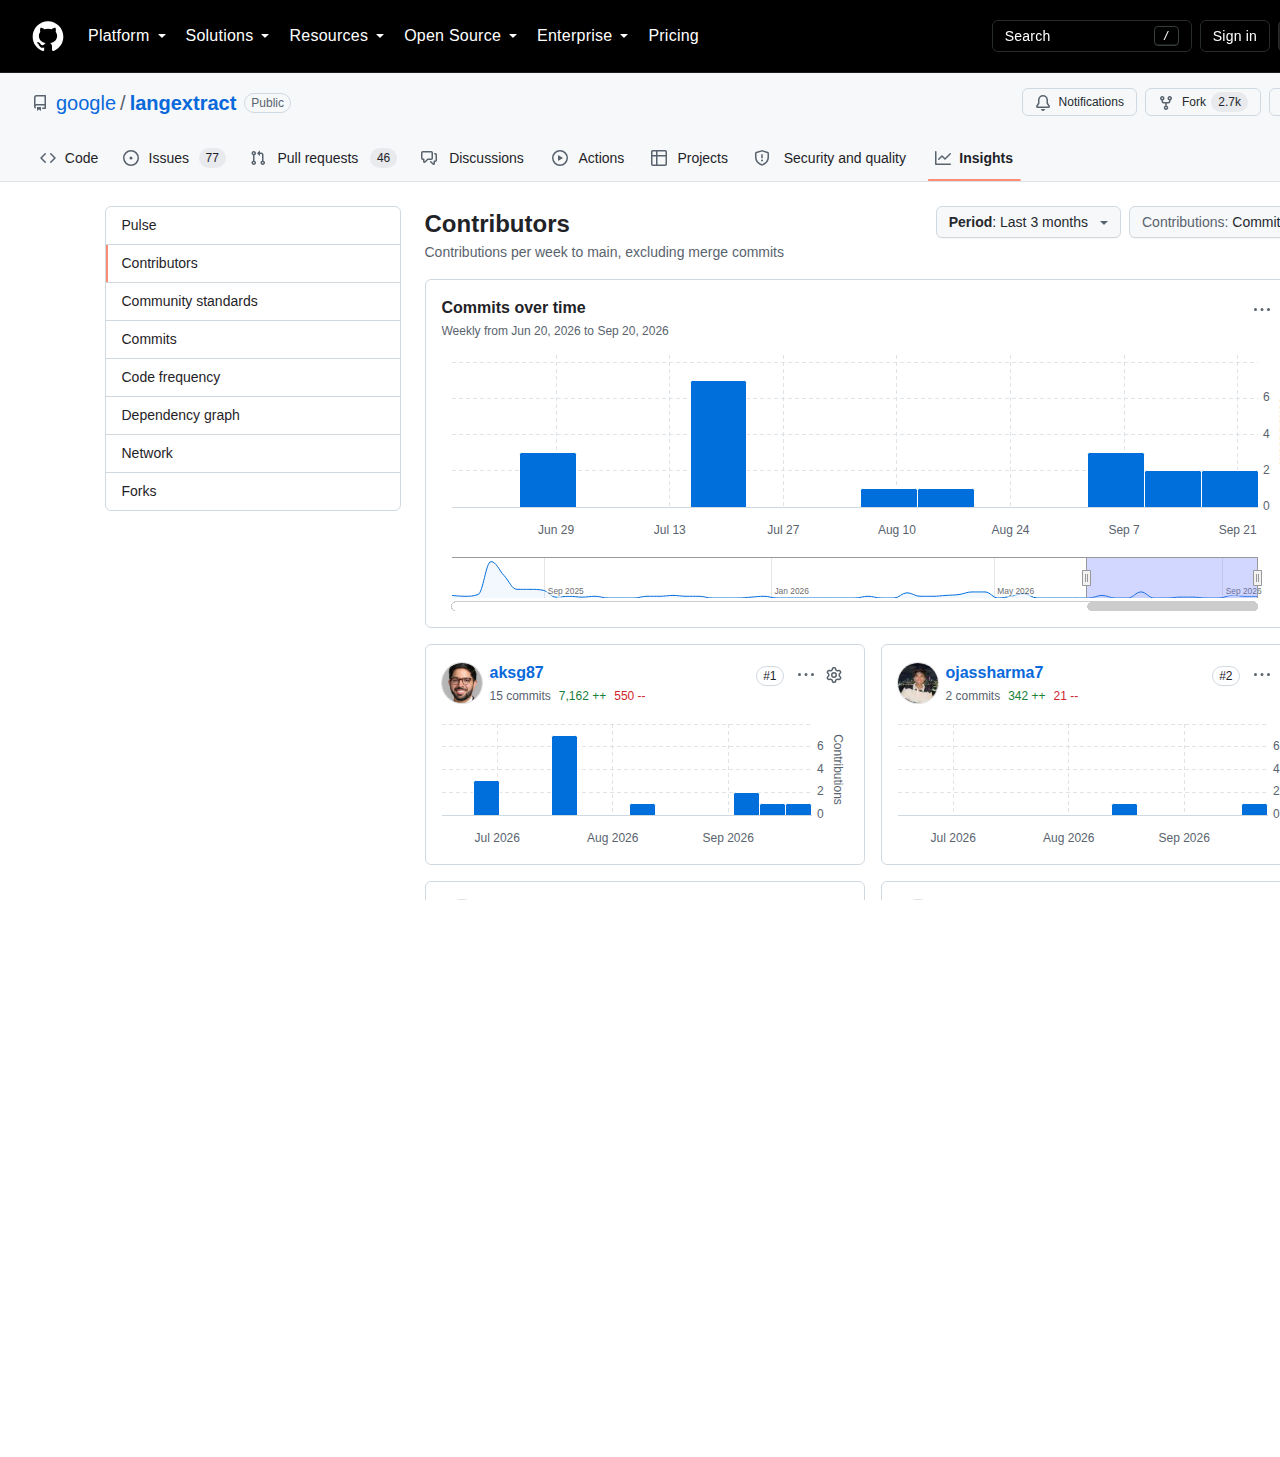Click the three-dot menu on aksg87's card

coord(806,675)
